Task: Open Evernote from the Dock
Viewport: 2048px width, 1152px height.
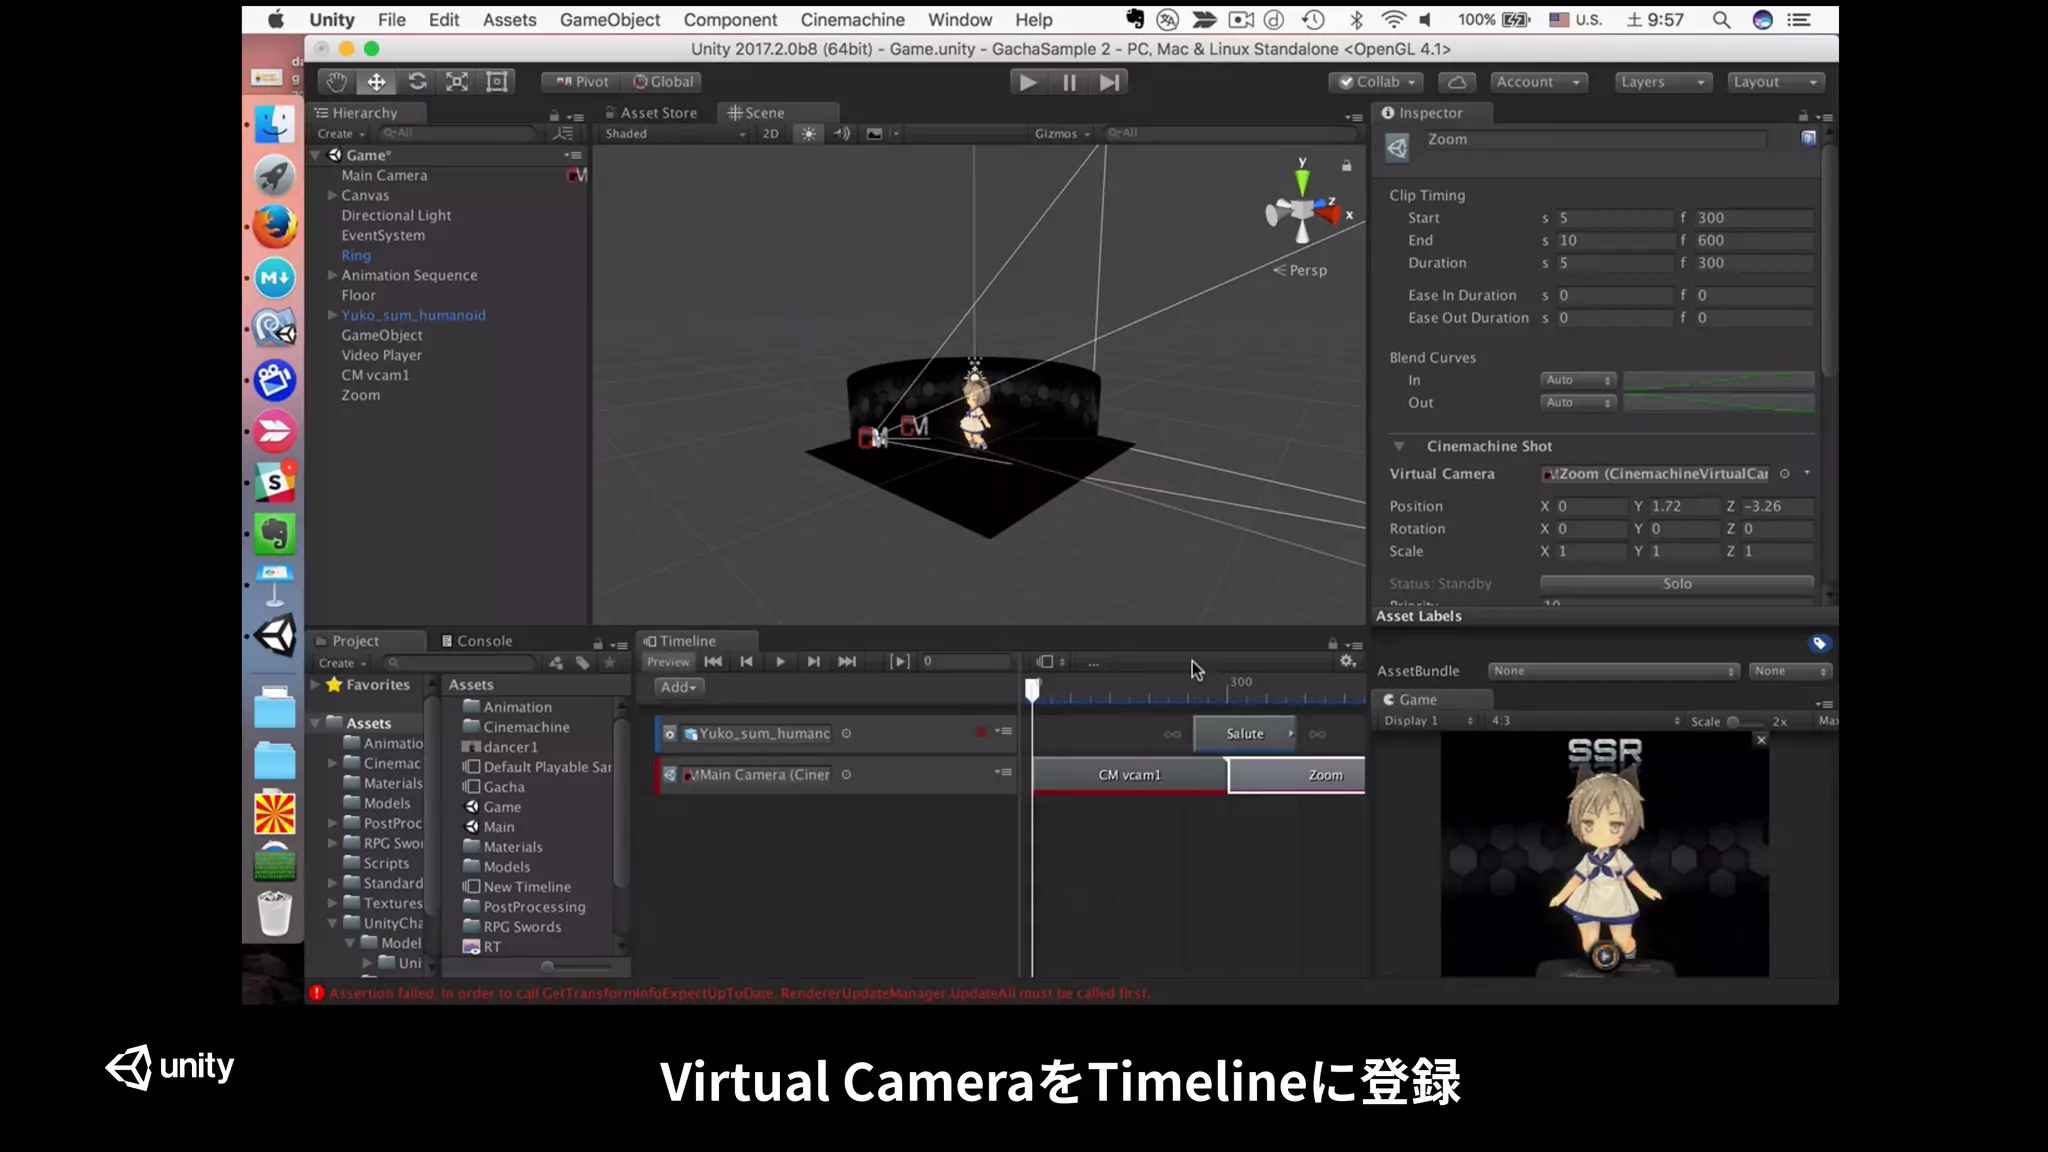Action: pyautogui.click(x=274, y=533)
